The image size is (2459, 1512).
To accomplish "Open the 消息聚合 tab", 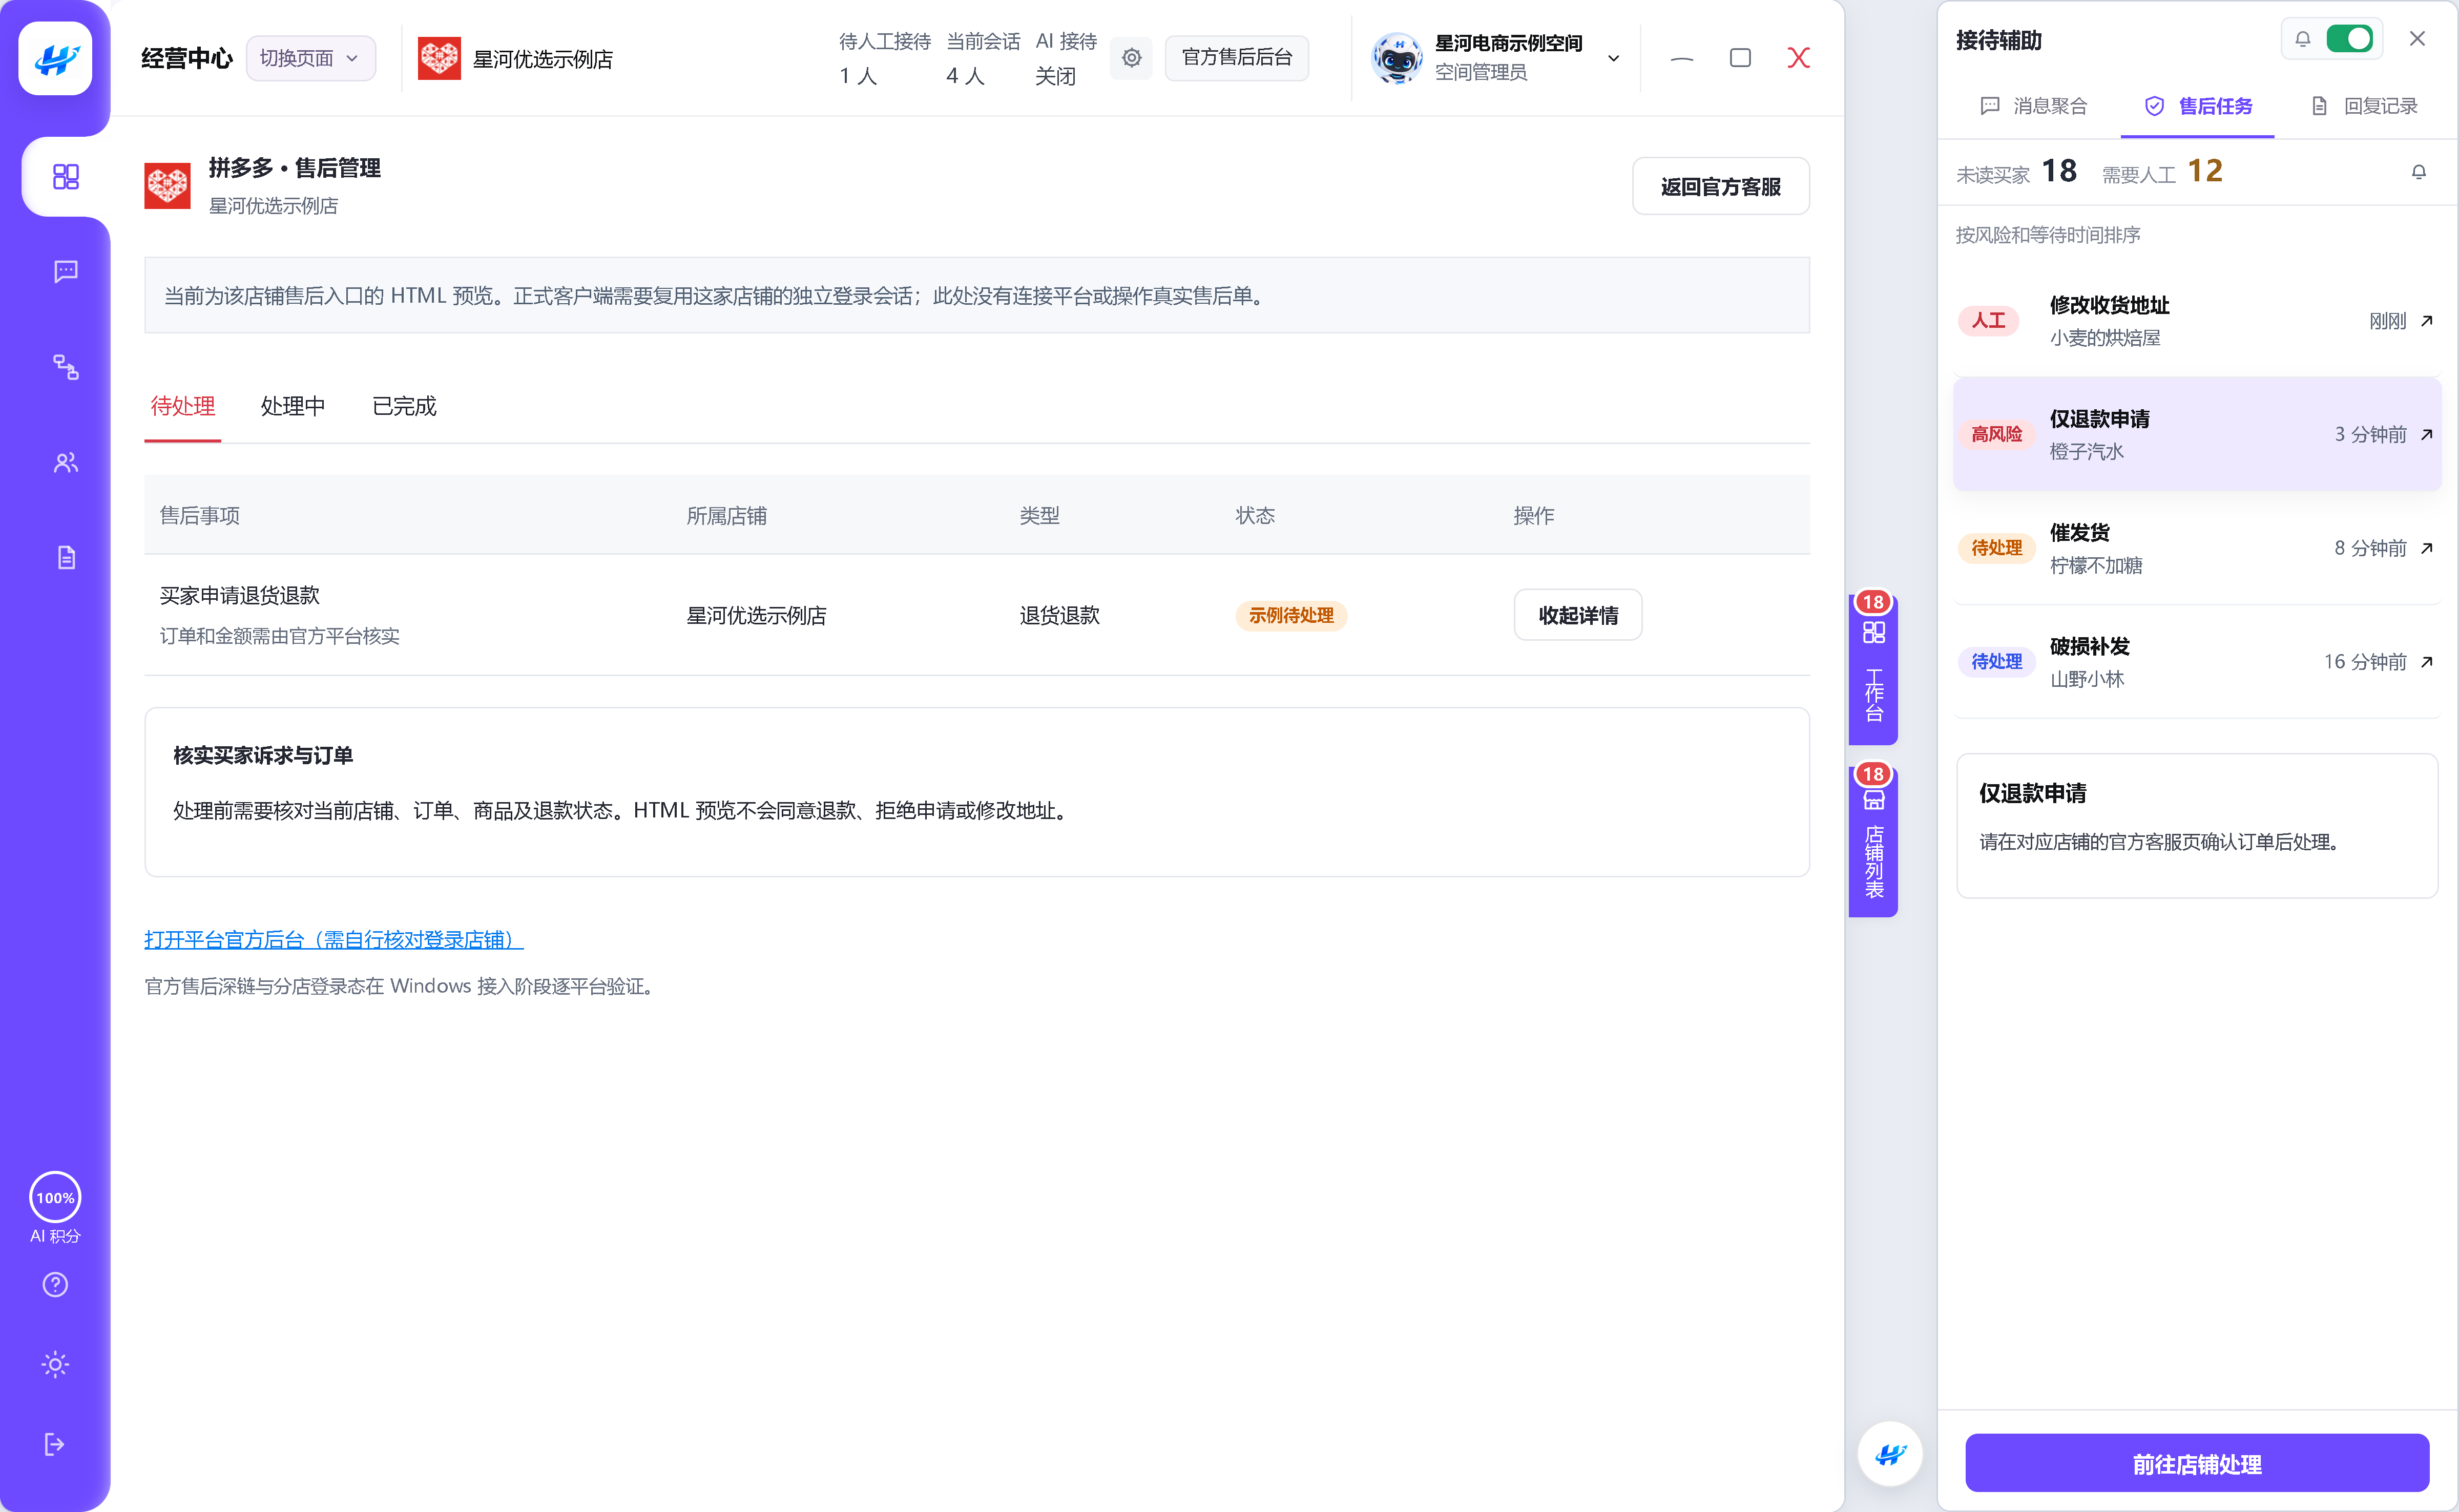I will (x=2033, y=106).
